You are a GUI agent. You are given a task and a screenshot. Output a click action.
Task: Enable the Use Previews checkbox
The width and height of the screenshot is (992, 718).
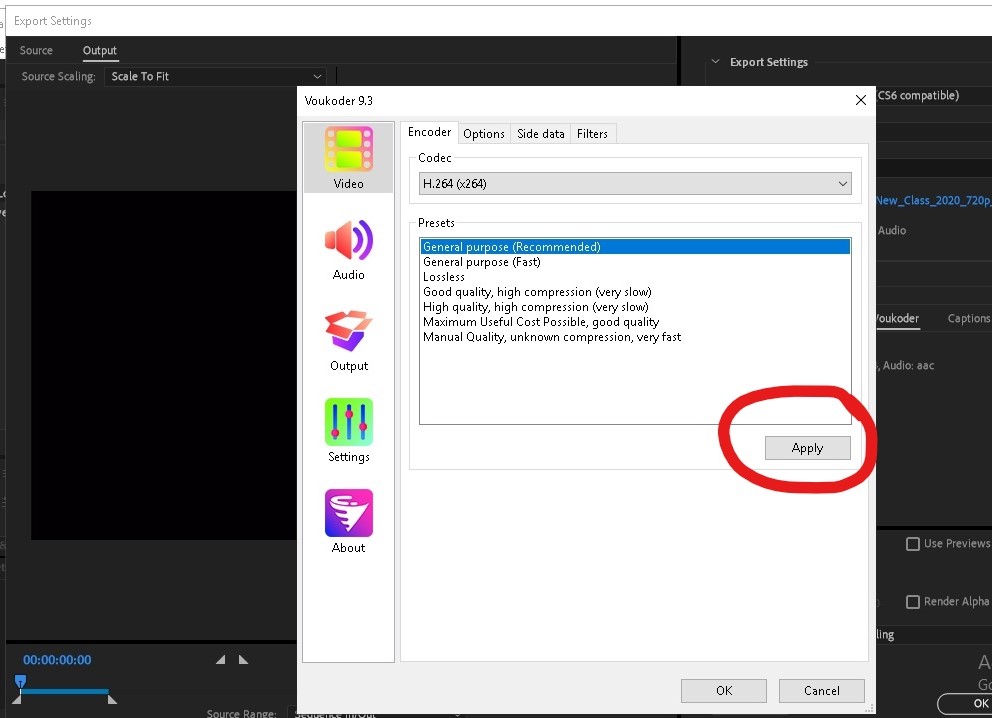(912, 544)
